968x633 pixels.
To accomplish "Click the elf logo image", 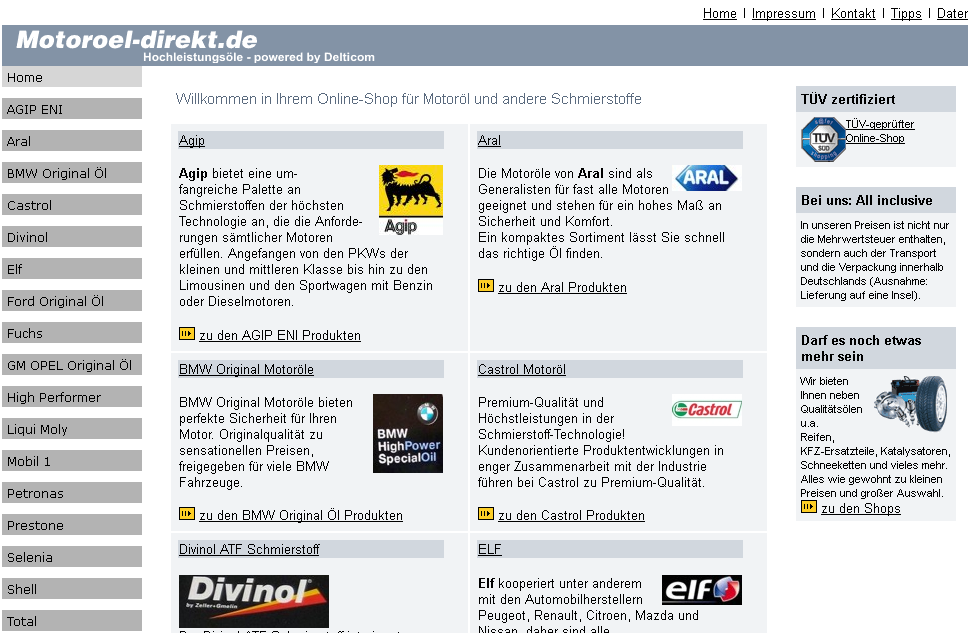I will pos(701,590).
